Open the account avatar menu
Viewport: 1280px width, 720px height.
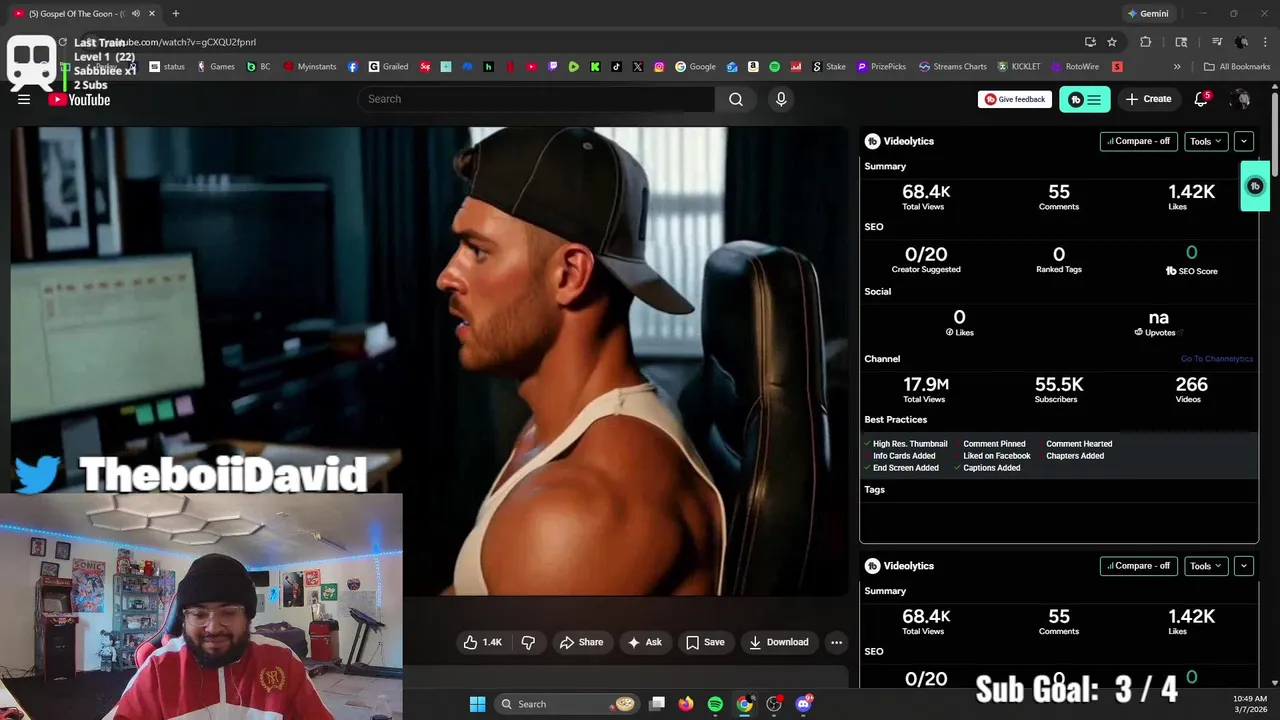[1240, 99]
